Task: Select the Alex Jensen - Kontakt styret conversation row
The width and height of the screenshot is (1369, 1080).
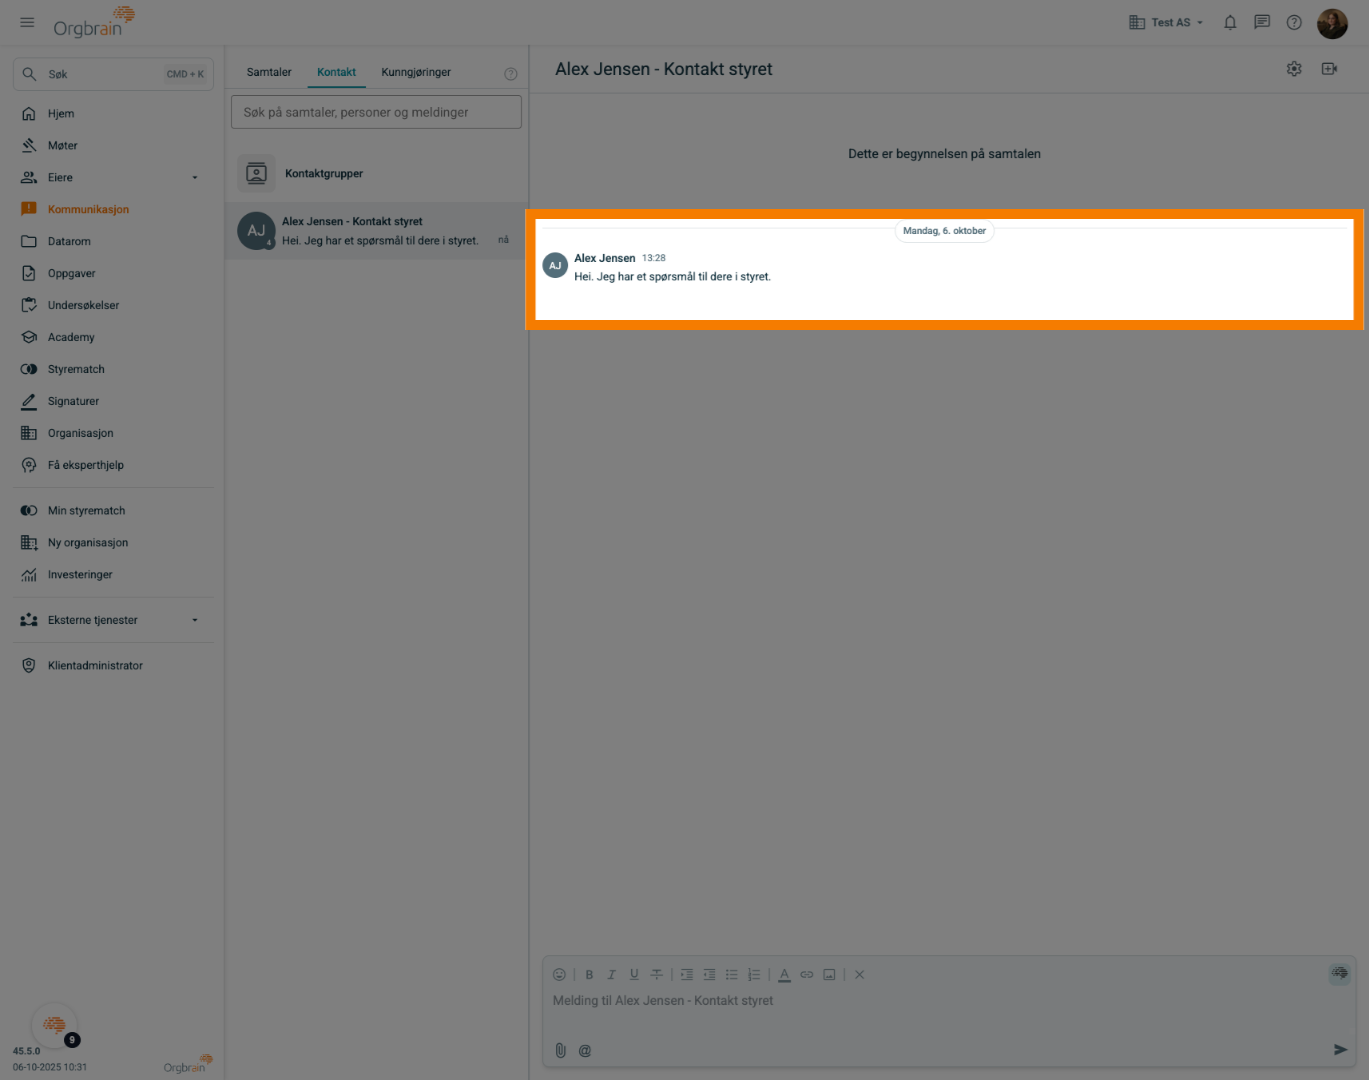Action: pos(376,231)
